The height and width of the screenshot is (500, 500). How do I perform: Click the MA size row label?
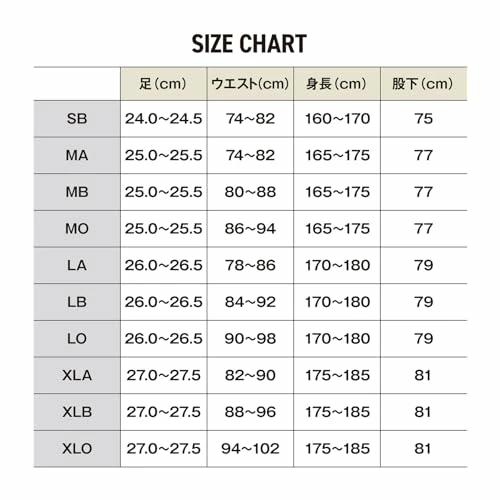[77, 155]
